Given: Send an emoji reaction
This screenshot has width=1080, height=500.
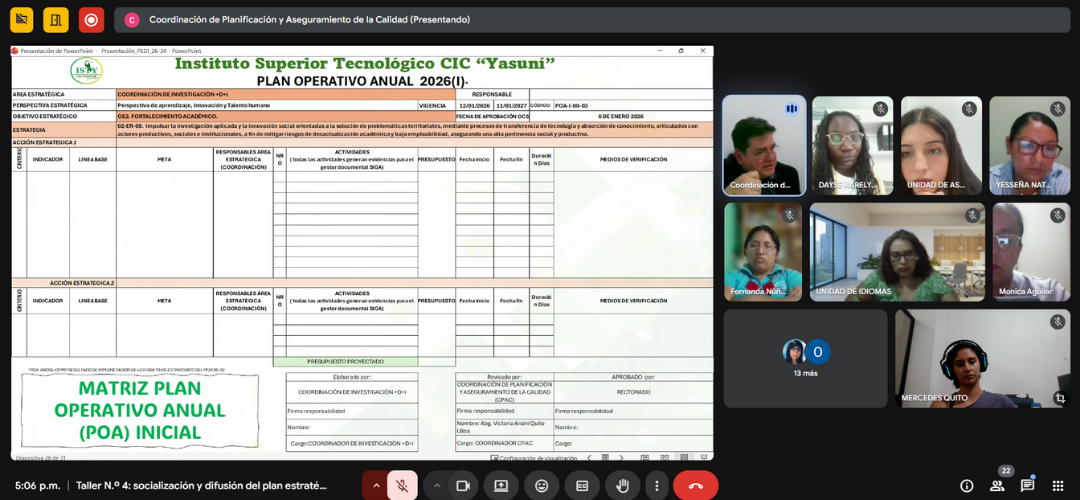Looking at the screenshot, I should point(541,485).
